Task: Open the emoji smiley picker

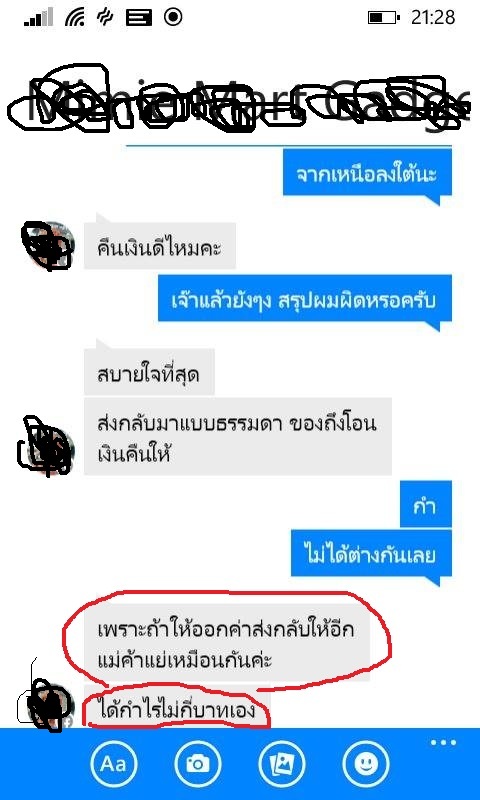Action: point(366,764)
